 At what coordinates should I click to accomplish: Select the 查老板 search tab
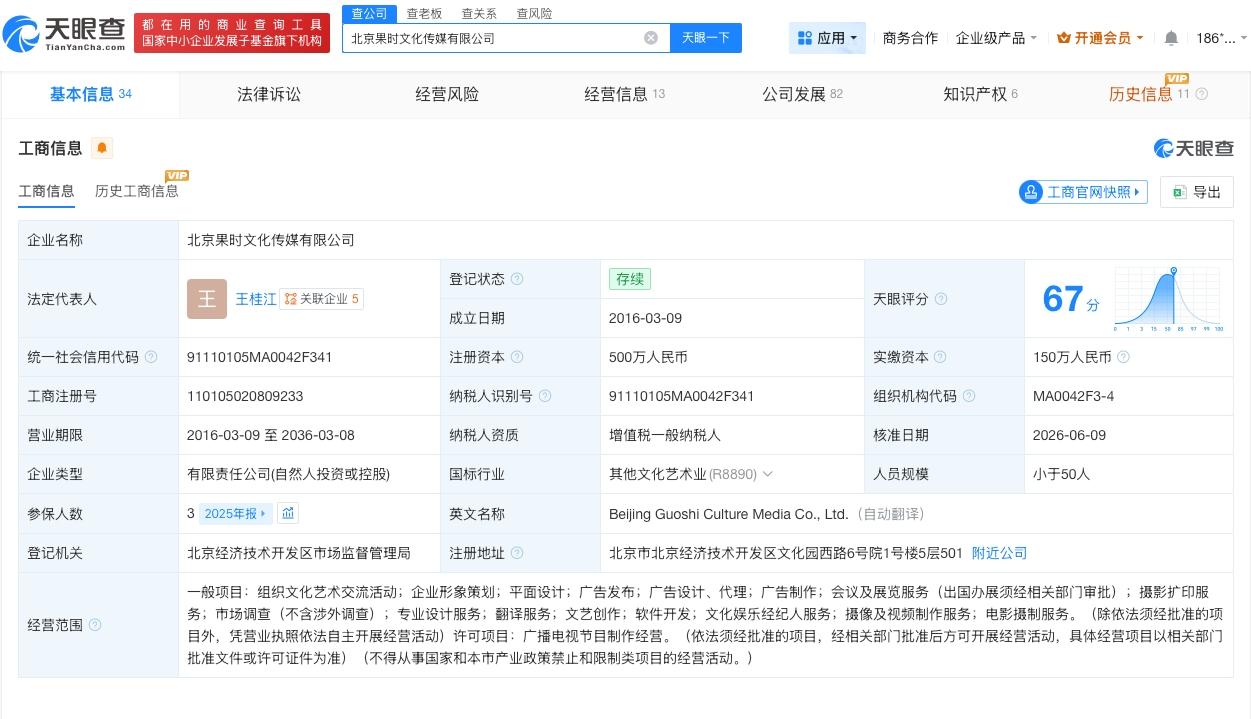[x=424, y=14]
